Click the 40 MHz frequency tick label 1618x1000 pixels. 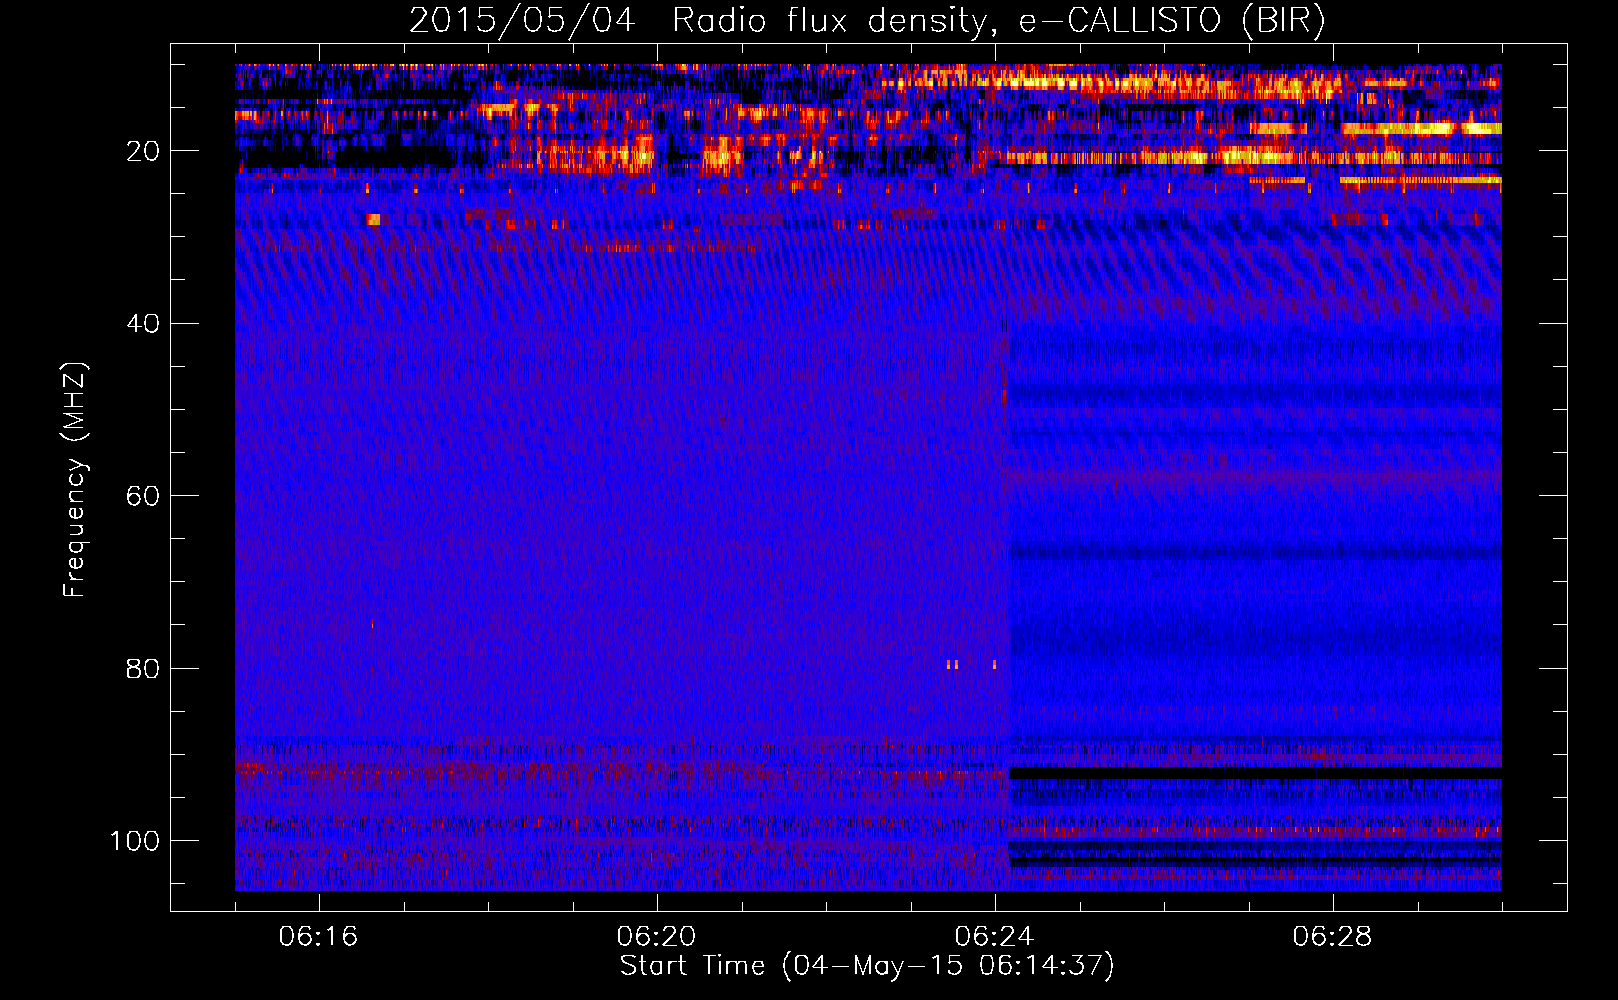(x=143, y=324)
